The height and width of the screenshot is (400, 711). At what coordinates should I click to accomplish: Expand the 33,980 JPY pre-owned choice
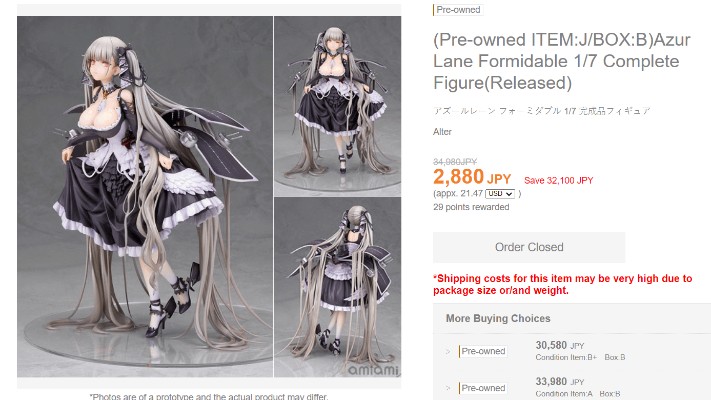(x=448, y=388)
